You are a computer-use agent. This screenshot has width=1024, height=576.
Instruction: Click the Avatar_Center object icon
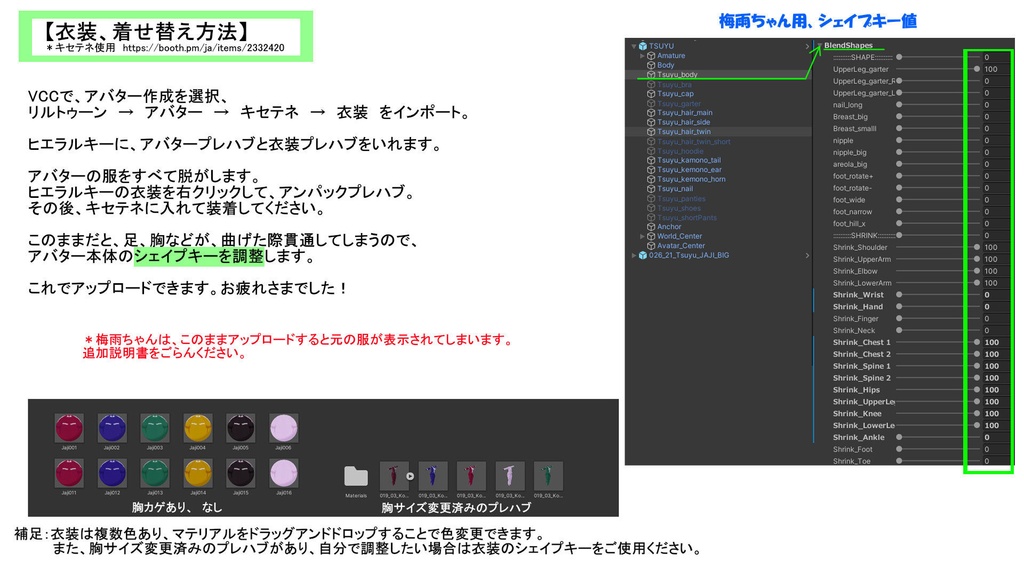click(649, 246)
